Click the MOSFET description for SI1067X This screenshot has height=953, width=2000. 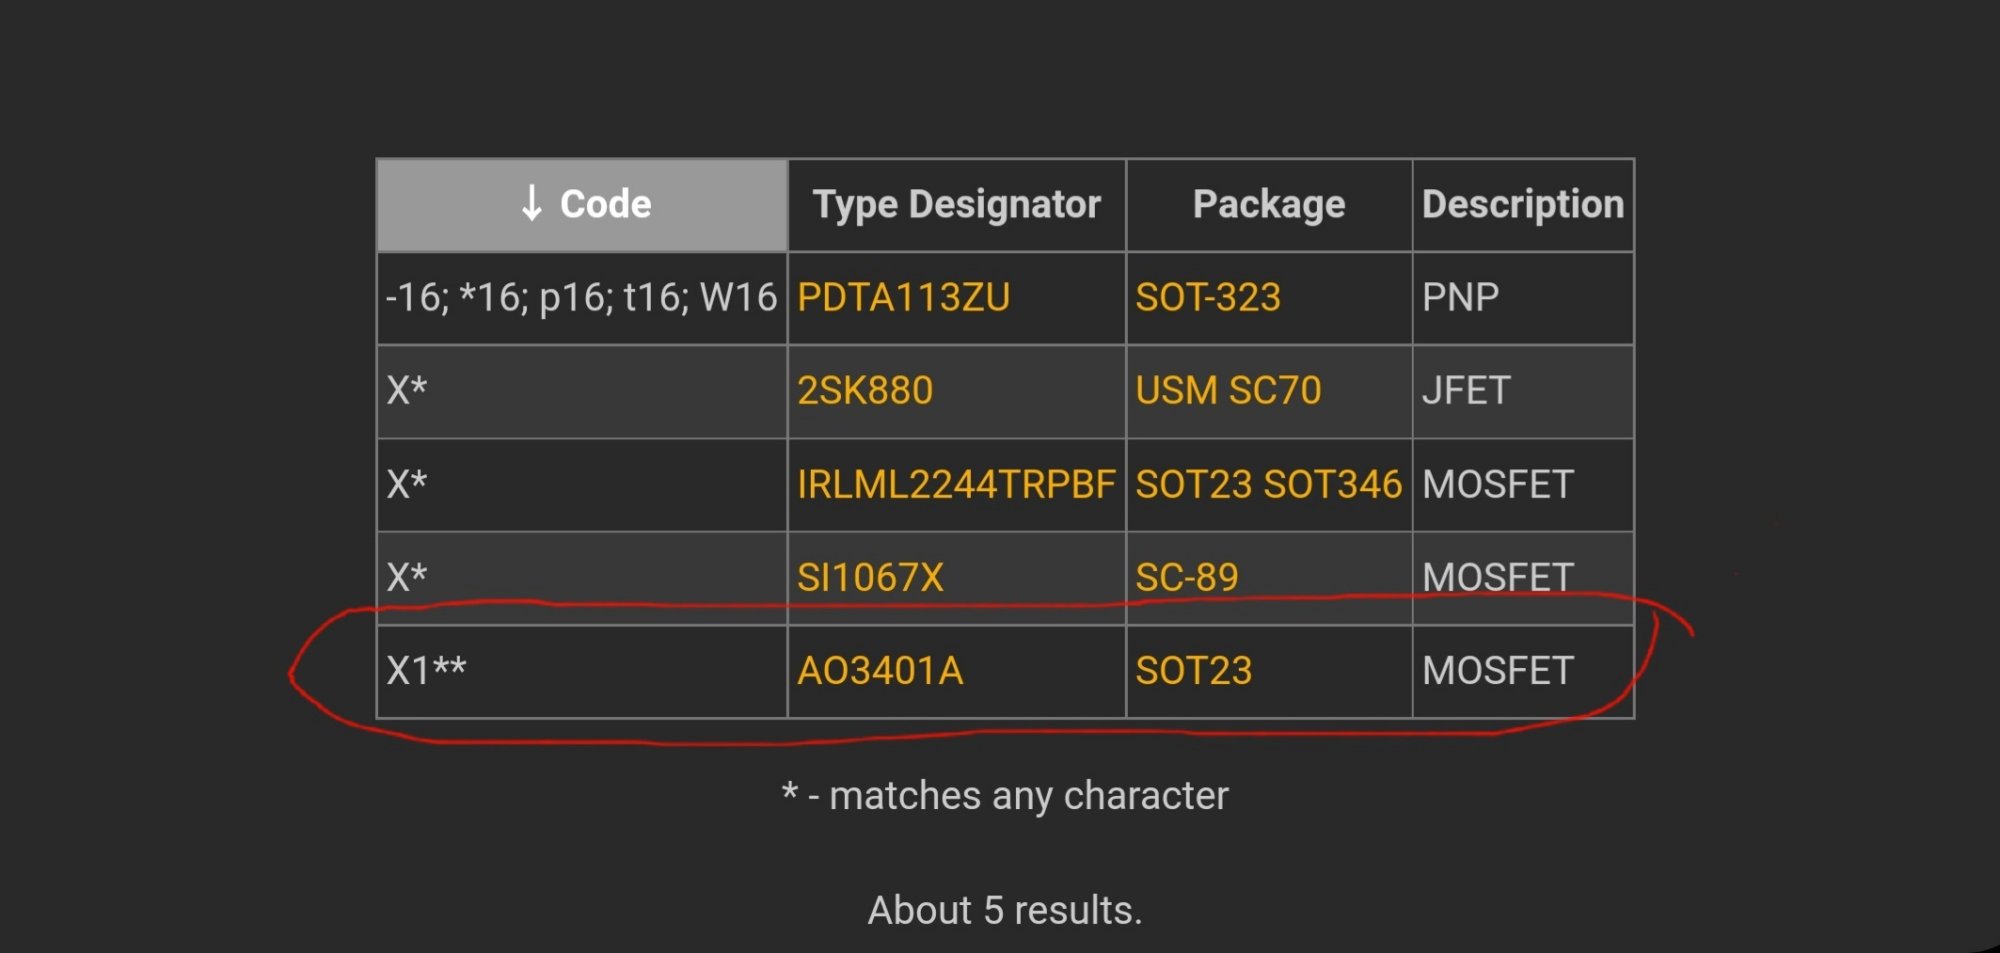pyautogui.click(x=1523, y=578)
